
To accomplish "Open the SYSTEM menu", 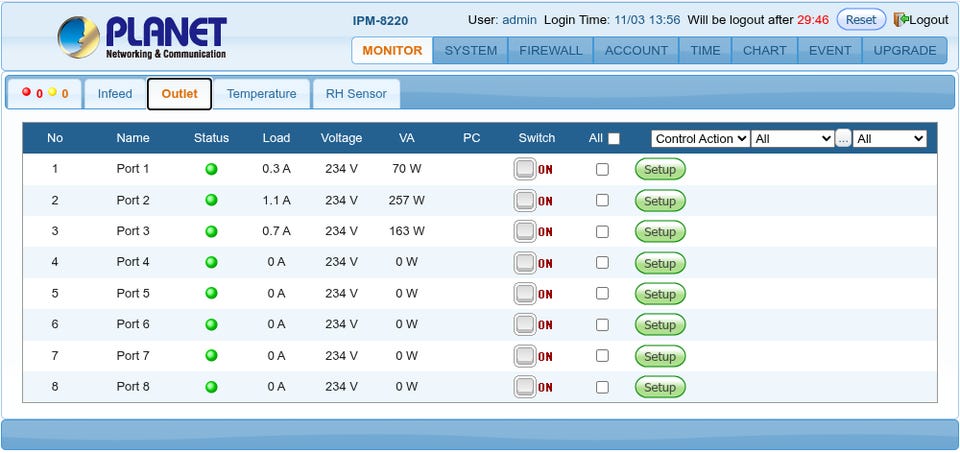I will (x=470, y=50).
